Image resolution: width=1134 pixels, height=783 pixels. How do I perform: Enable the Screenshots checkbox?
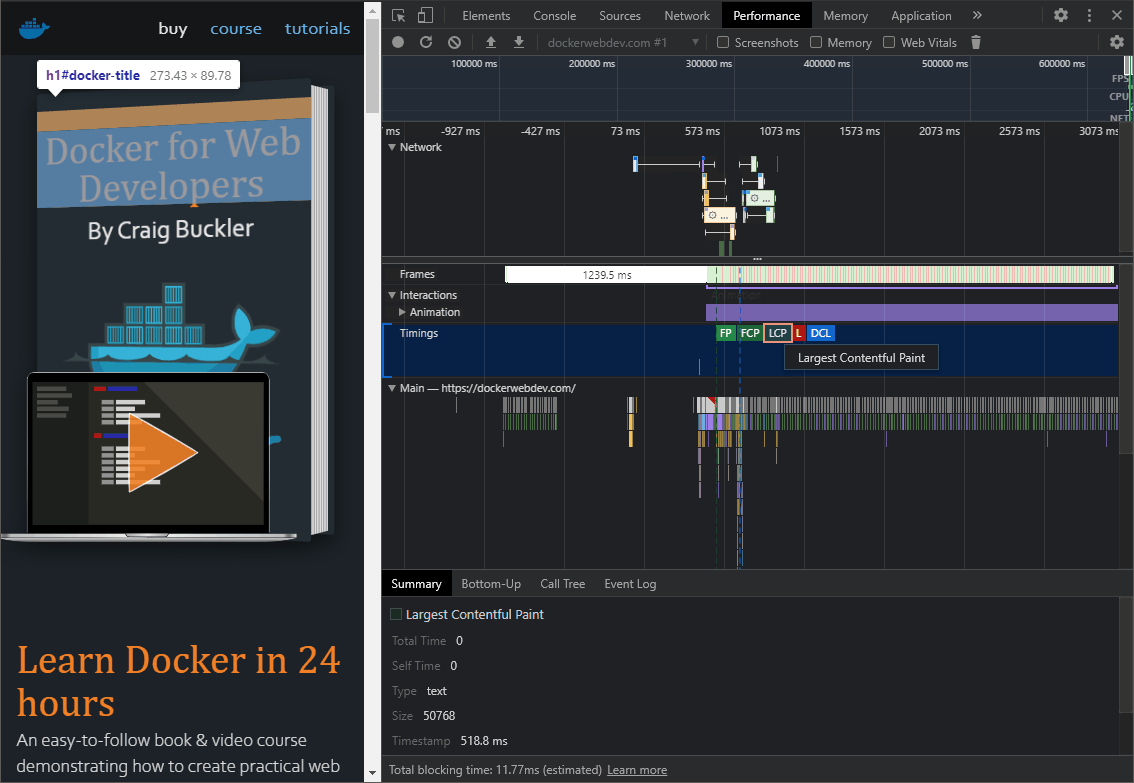(723, 42)
